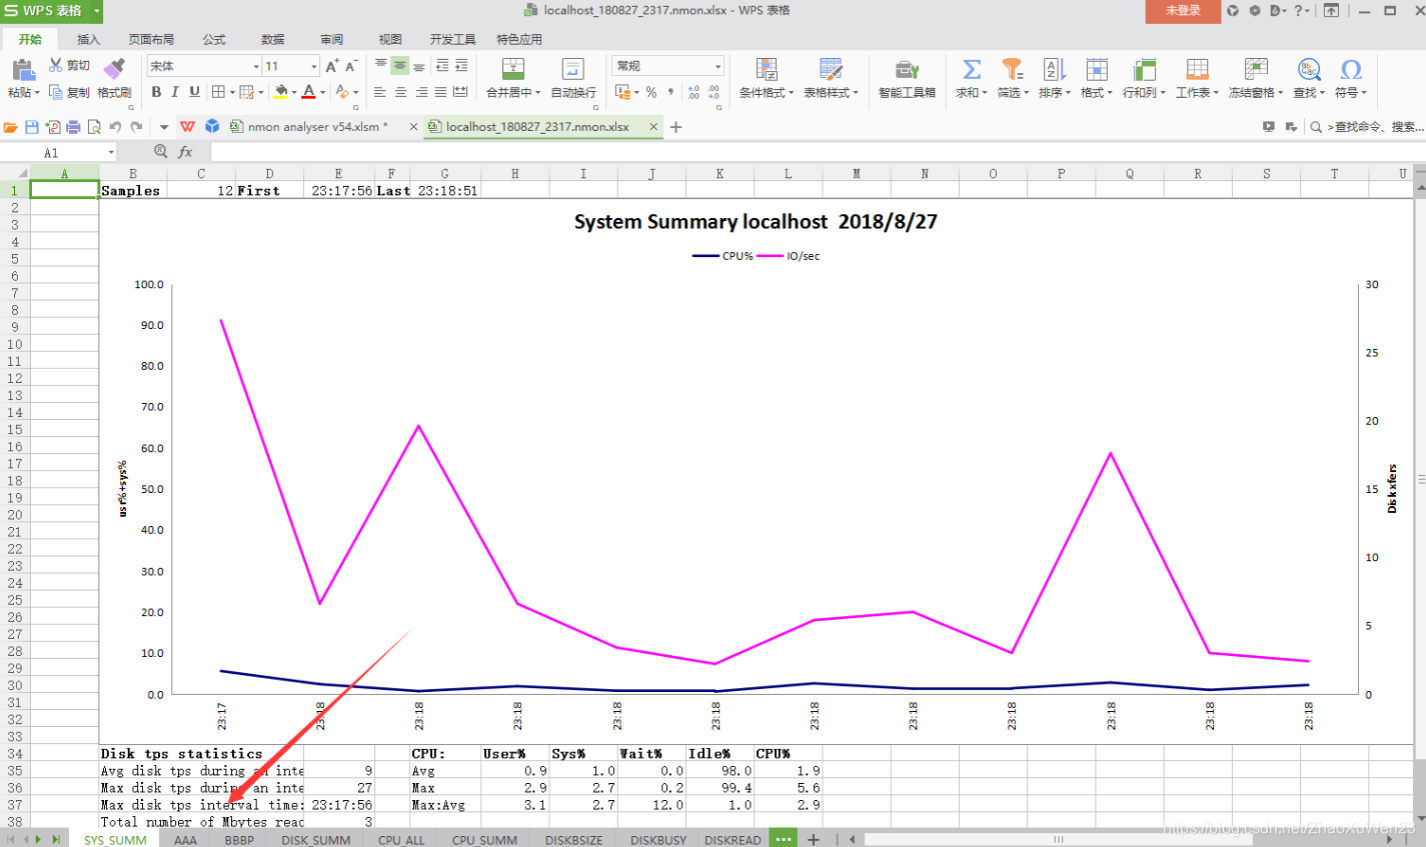Viewport: 1426px width, 847px height.
Task: Click the Table Style (表格样式) icon
Action: point(831,68)
